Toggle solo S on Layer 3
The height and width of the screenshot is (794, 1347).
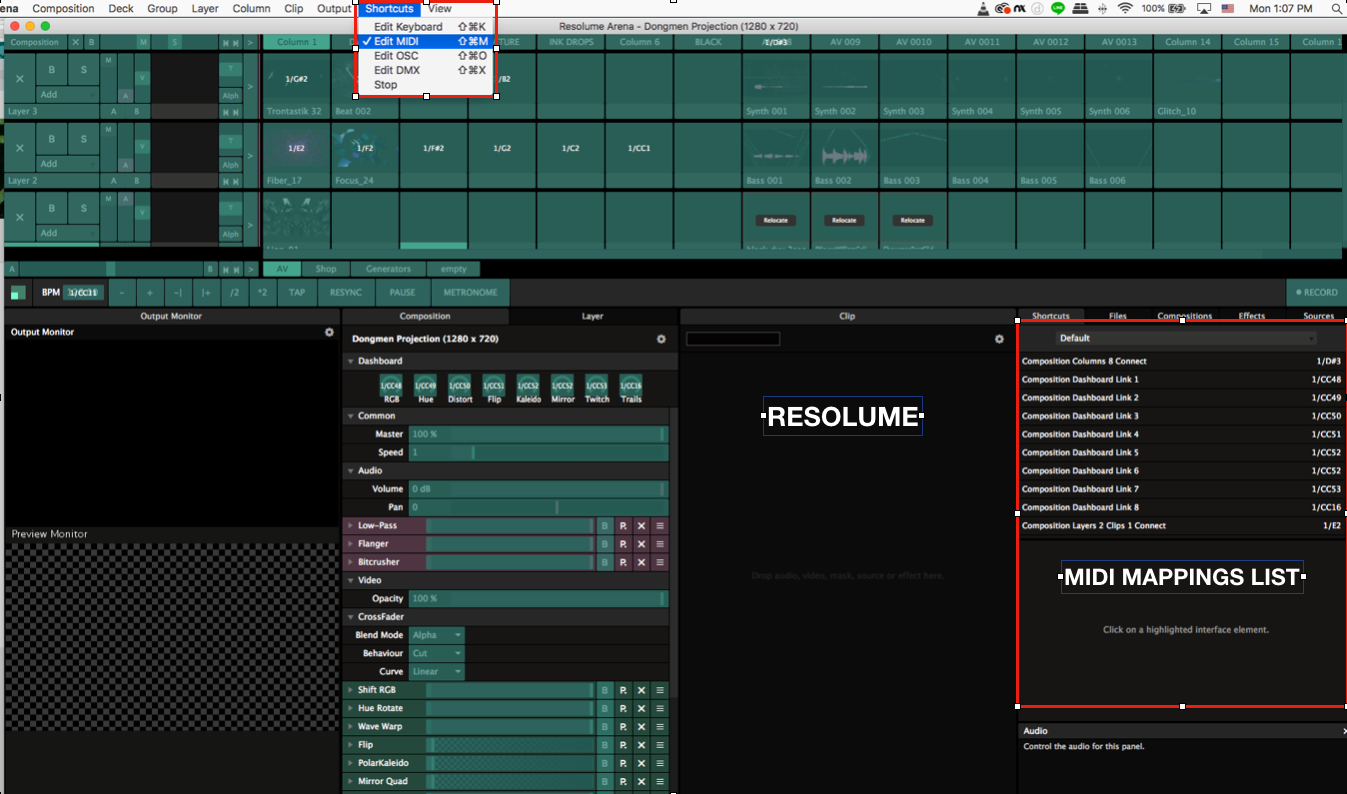pyautogui.click(x=84, y=68)
